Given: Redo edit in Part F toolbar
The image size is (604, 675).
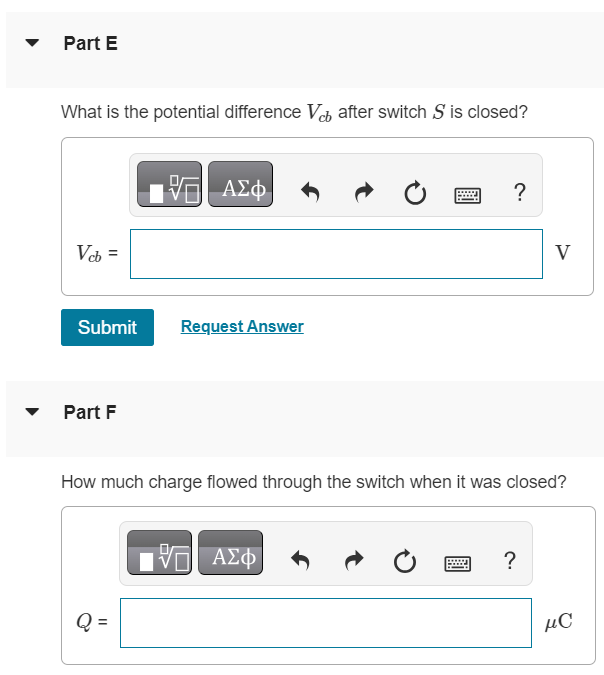Looking at the screenshot, I should 354,560.
